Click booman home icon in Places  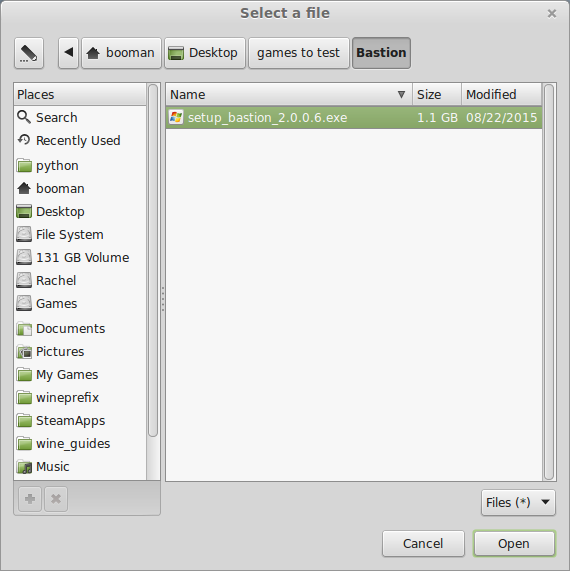pos(24,188)
